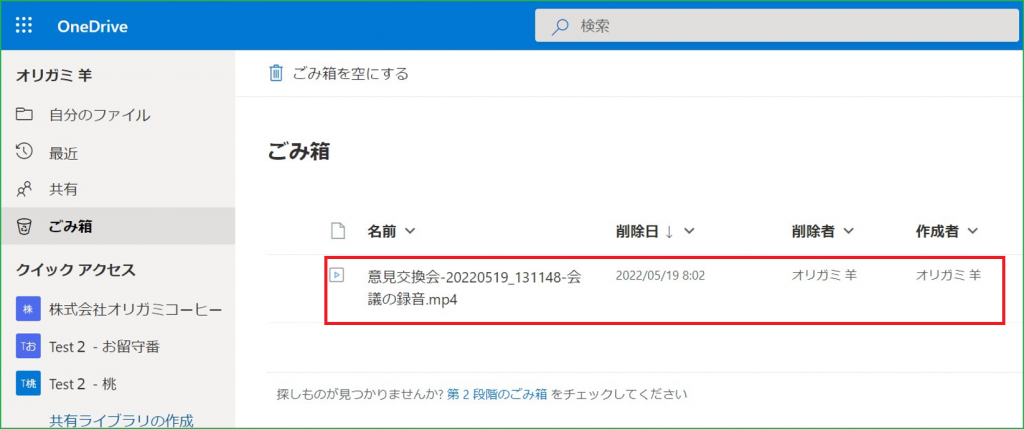Click the recycle bin icon in sidebar
The image size is (1024, 429).
pyautogui.click(x=24, y=227)
